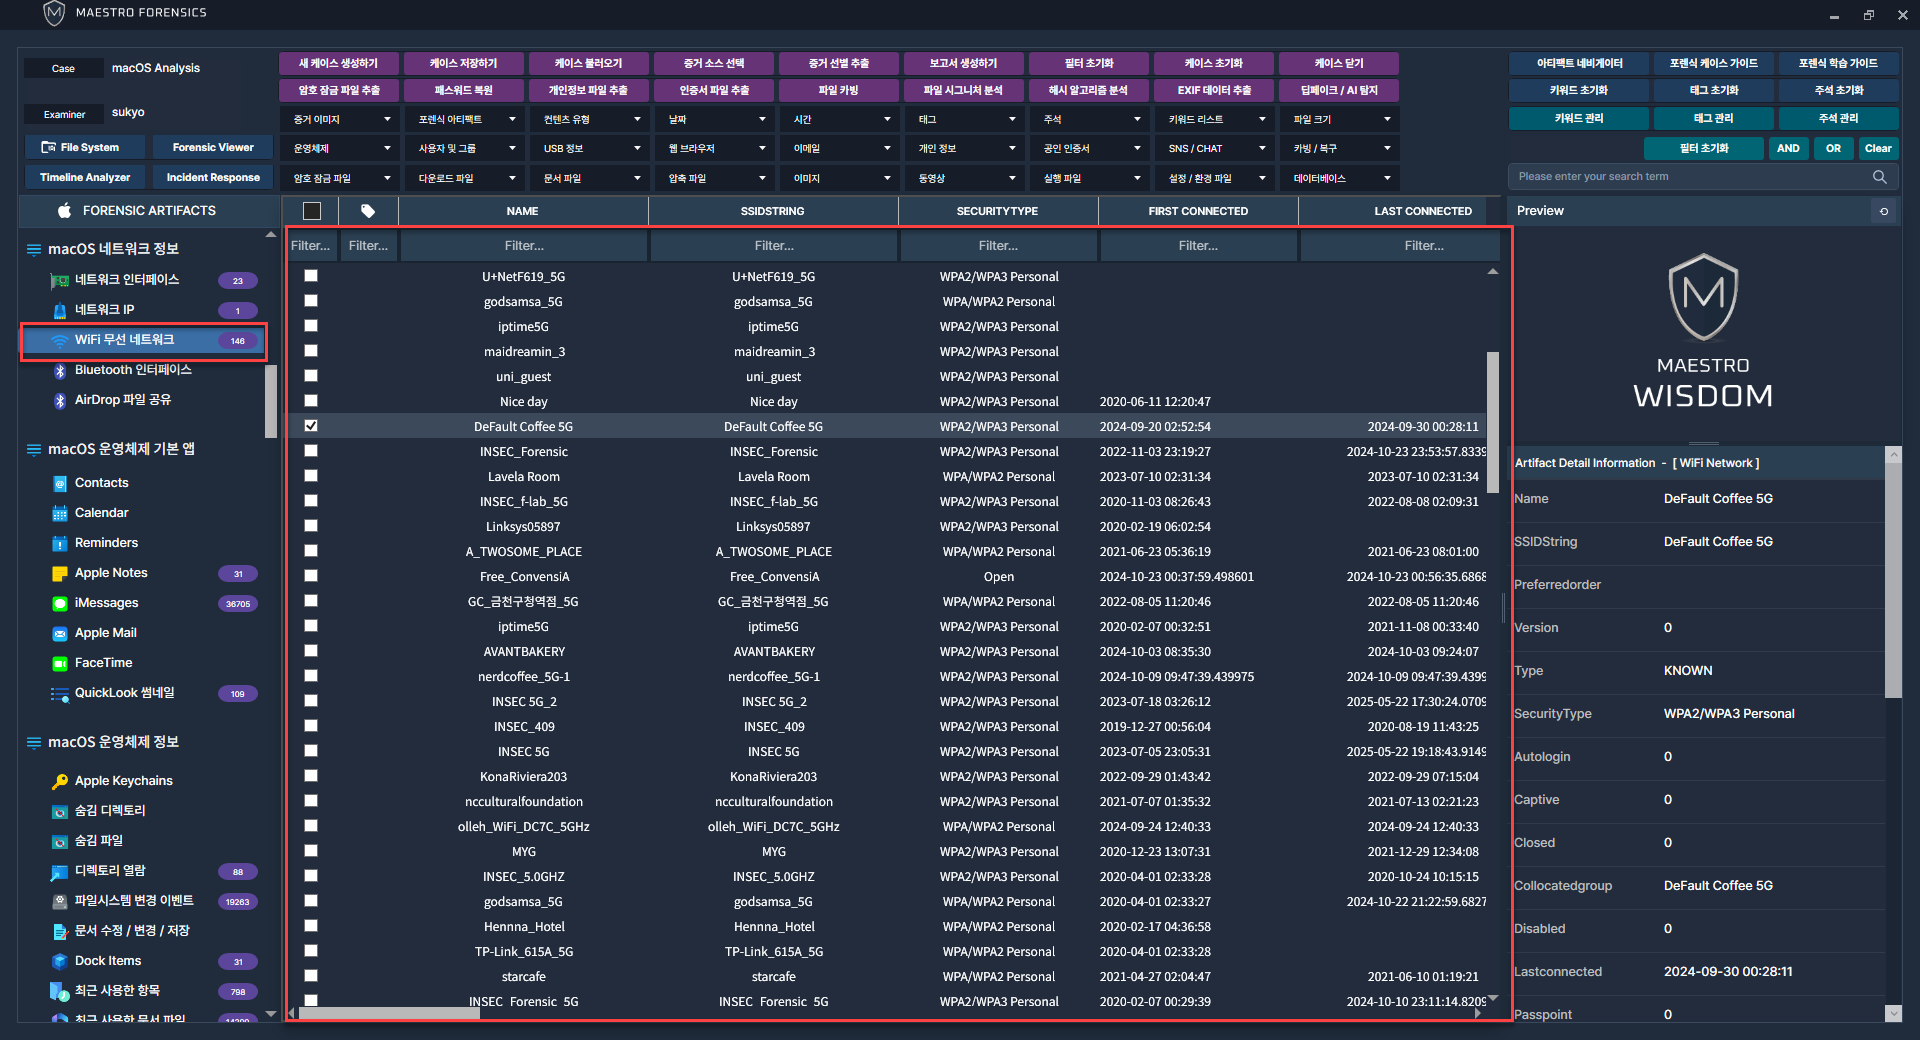1920x1040 pixels.
Task: Uncheck the DeFault Coffee 5G row
Action: (x=311, y=426)
